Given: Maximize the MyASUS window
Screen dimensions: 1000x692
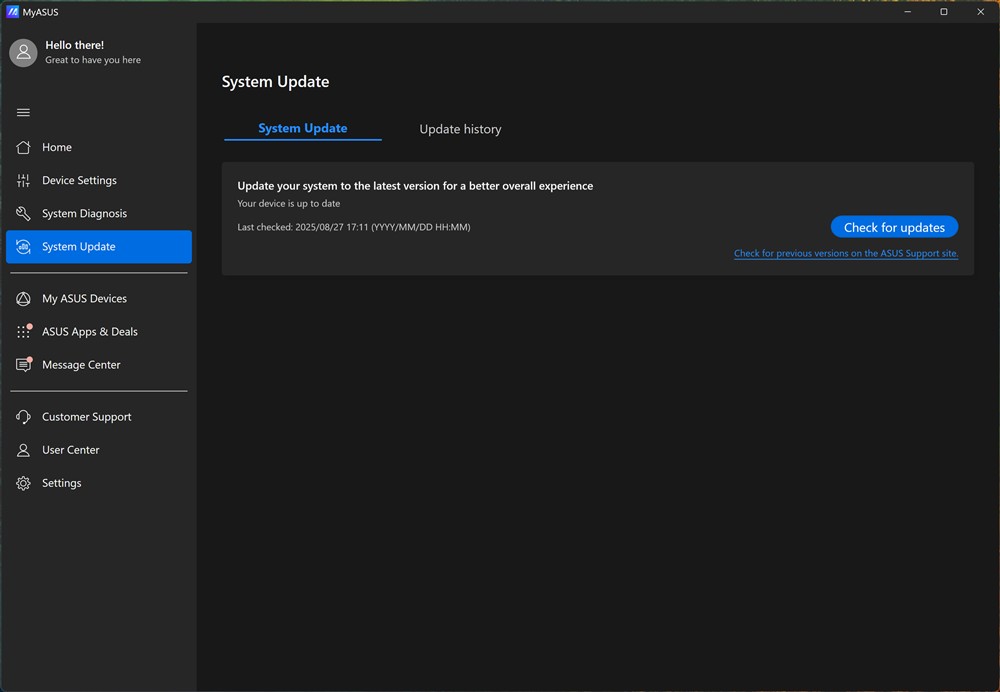Looking at the screenshot, I should click(x=943, y=12).
